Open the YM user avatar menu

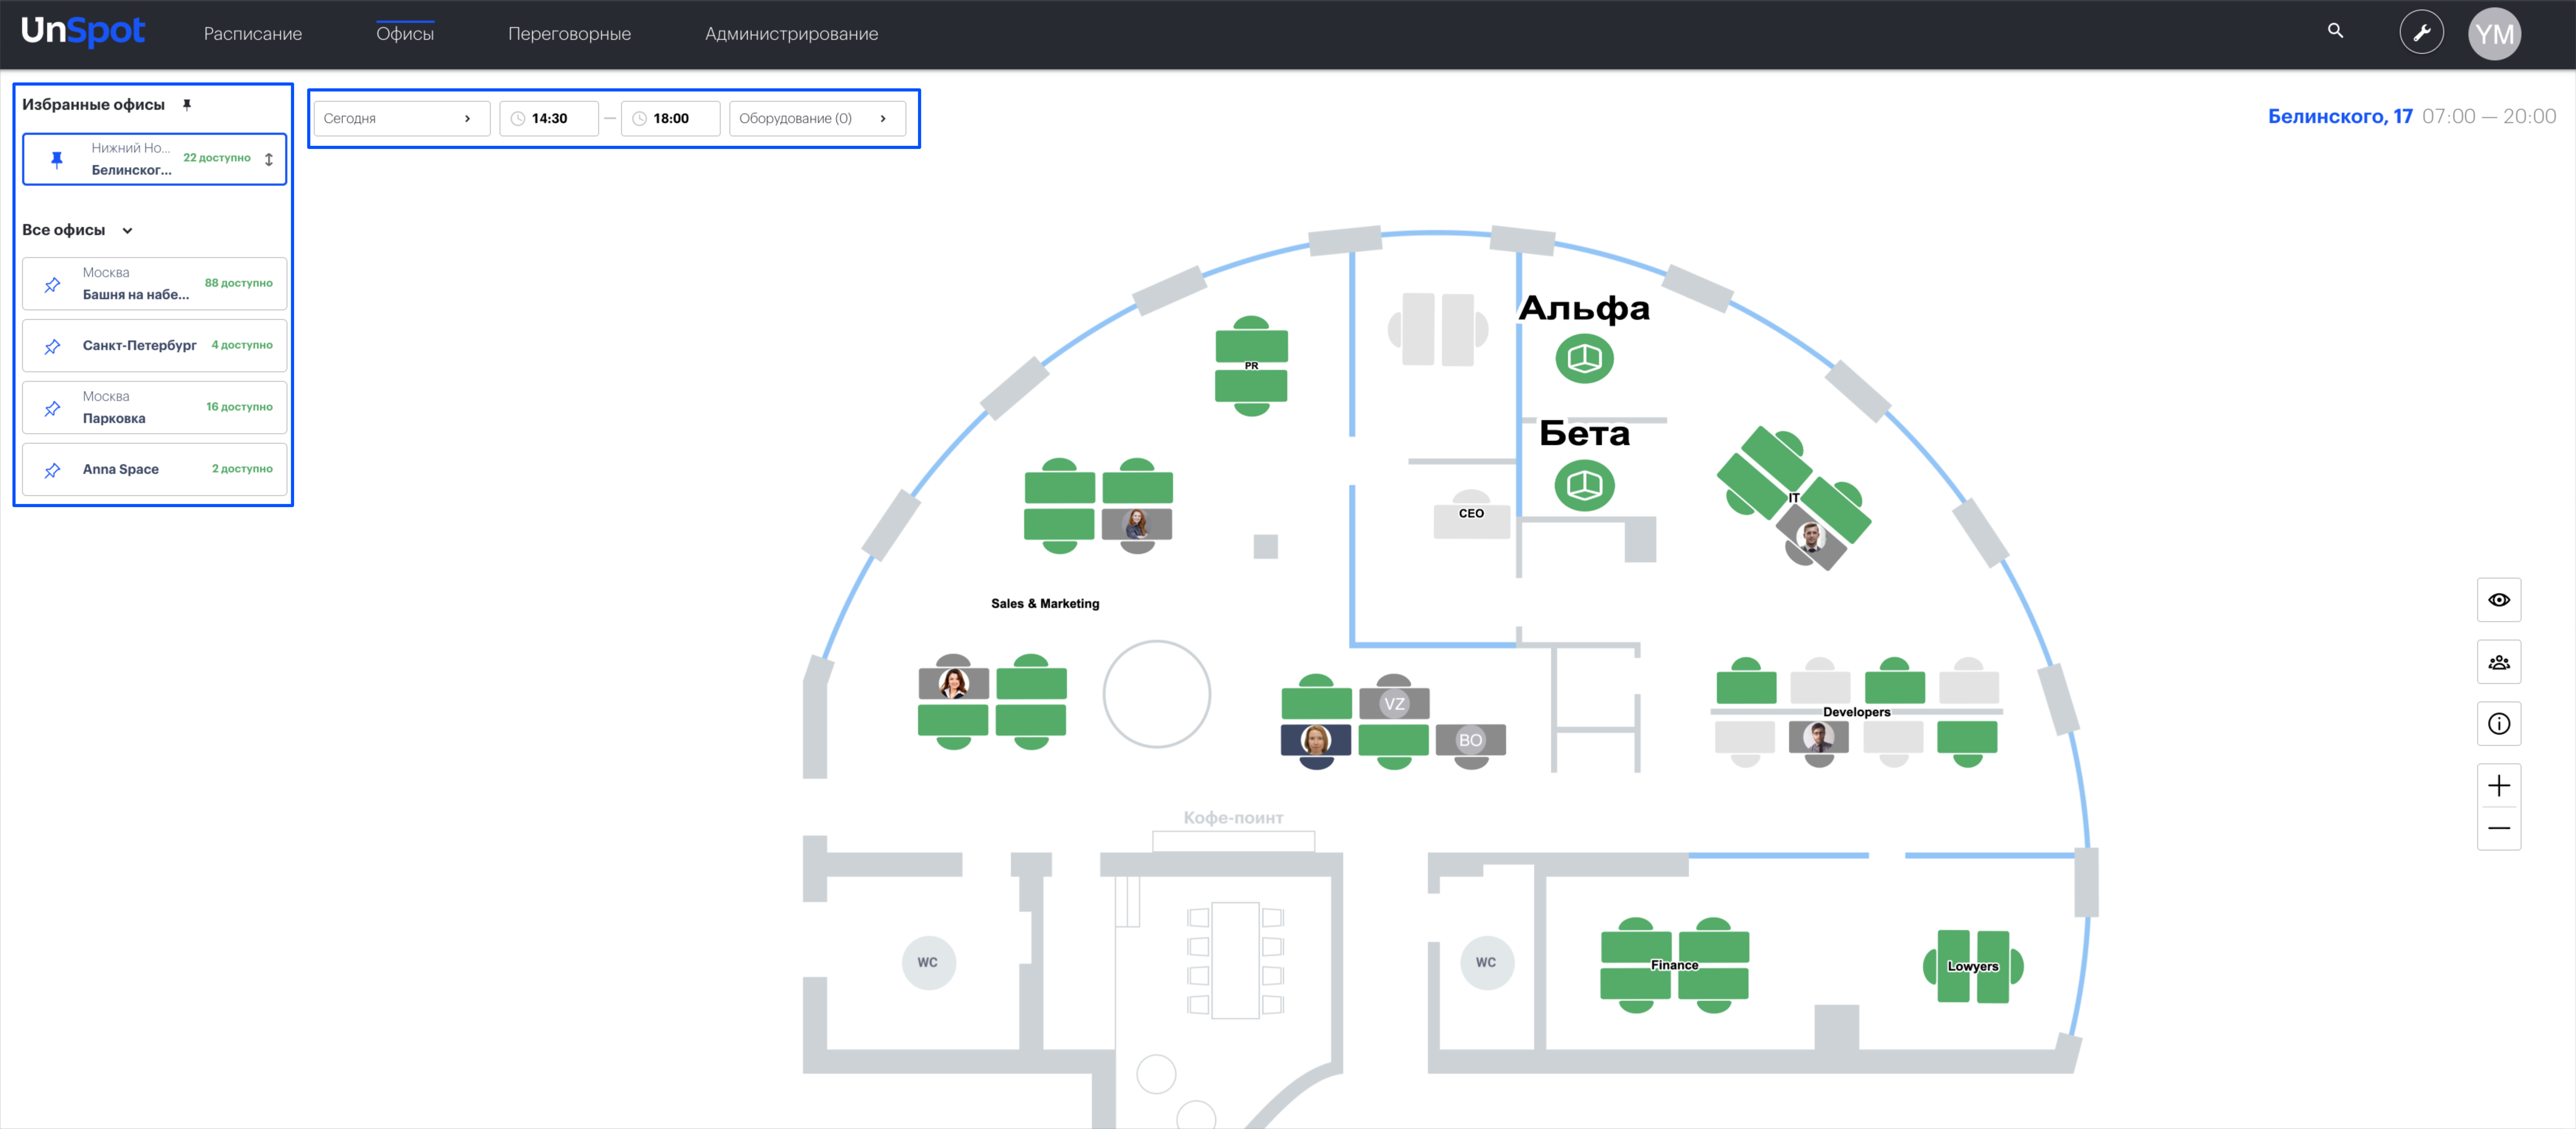pos(2494,34)
